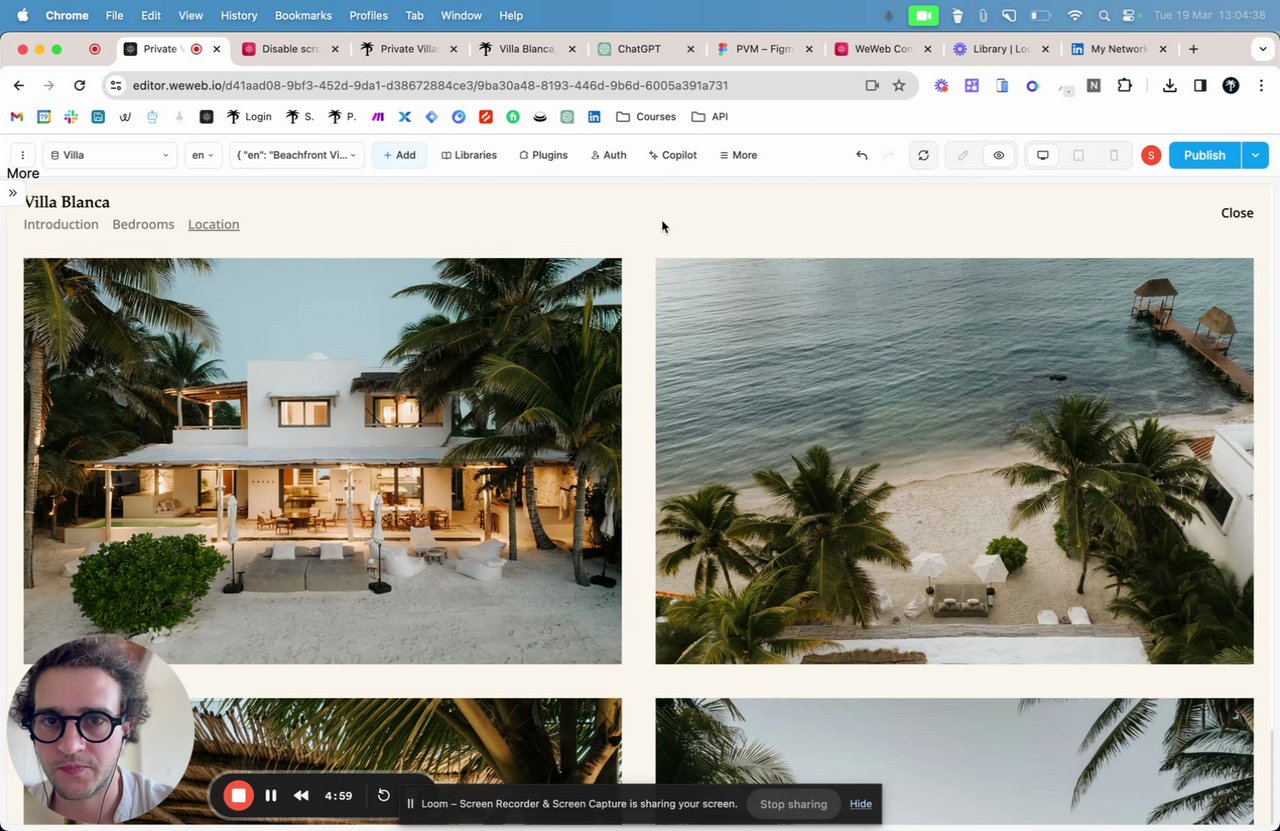
Task: Open the beachfront villa exterior photo
Action: 322,461
